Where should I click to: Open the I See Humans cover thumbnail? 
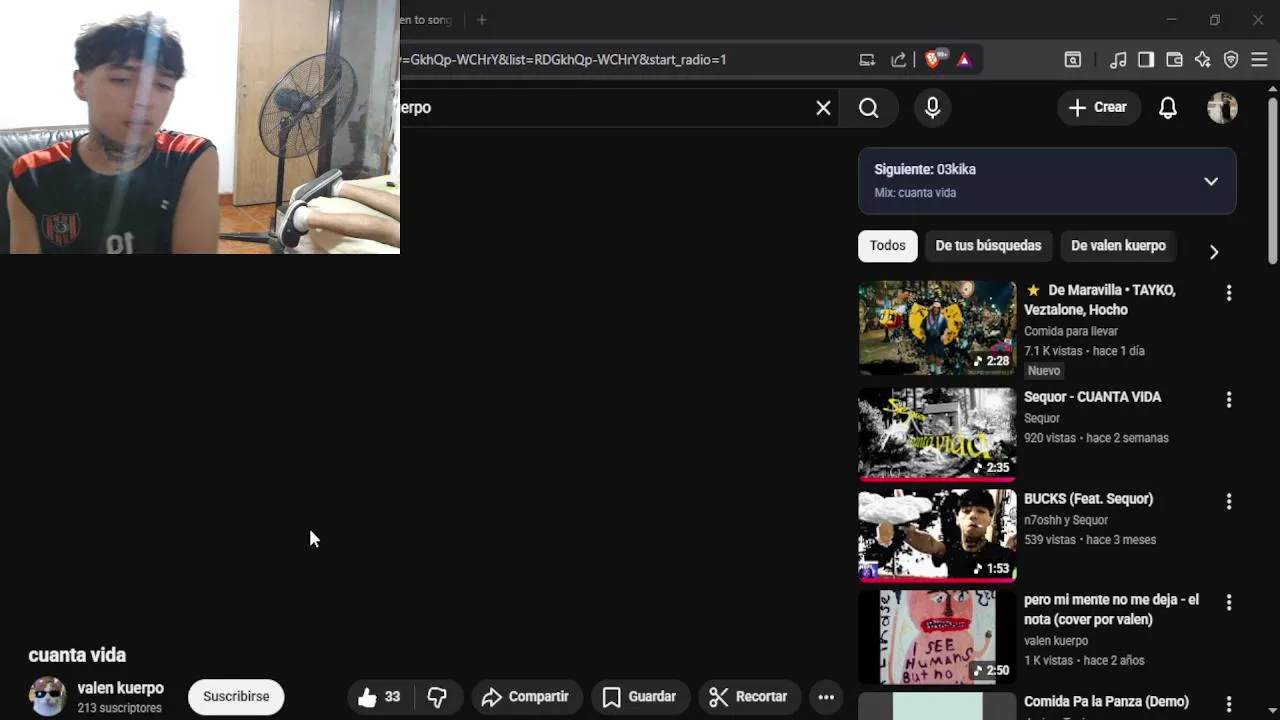[937, 637]
